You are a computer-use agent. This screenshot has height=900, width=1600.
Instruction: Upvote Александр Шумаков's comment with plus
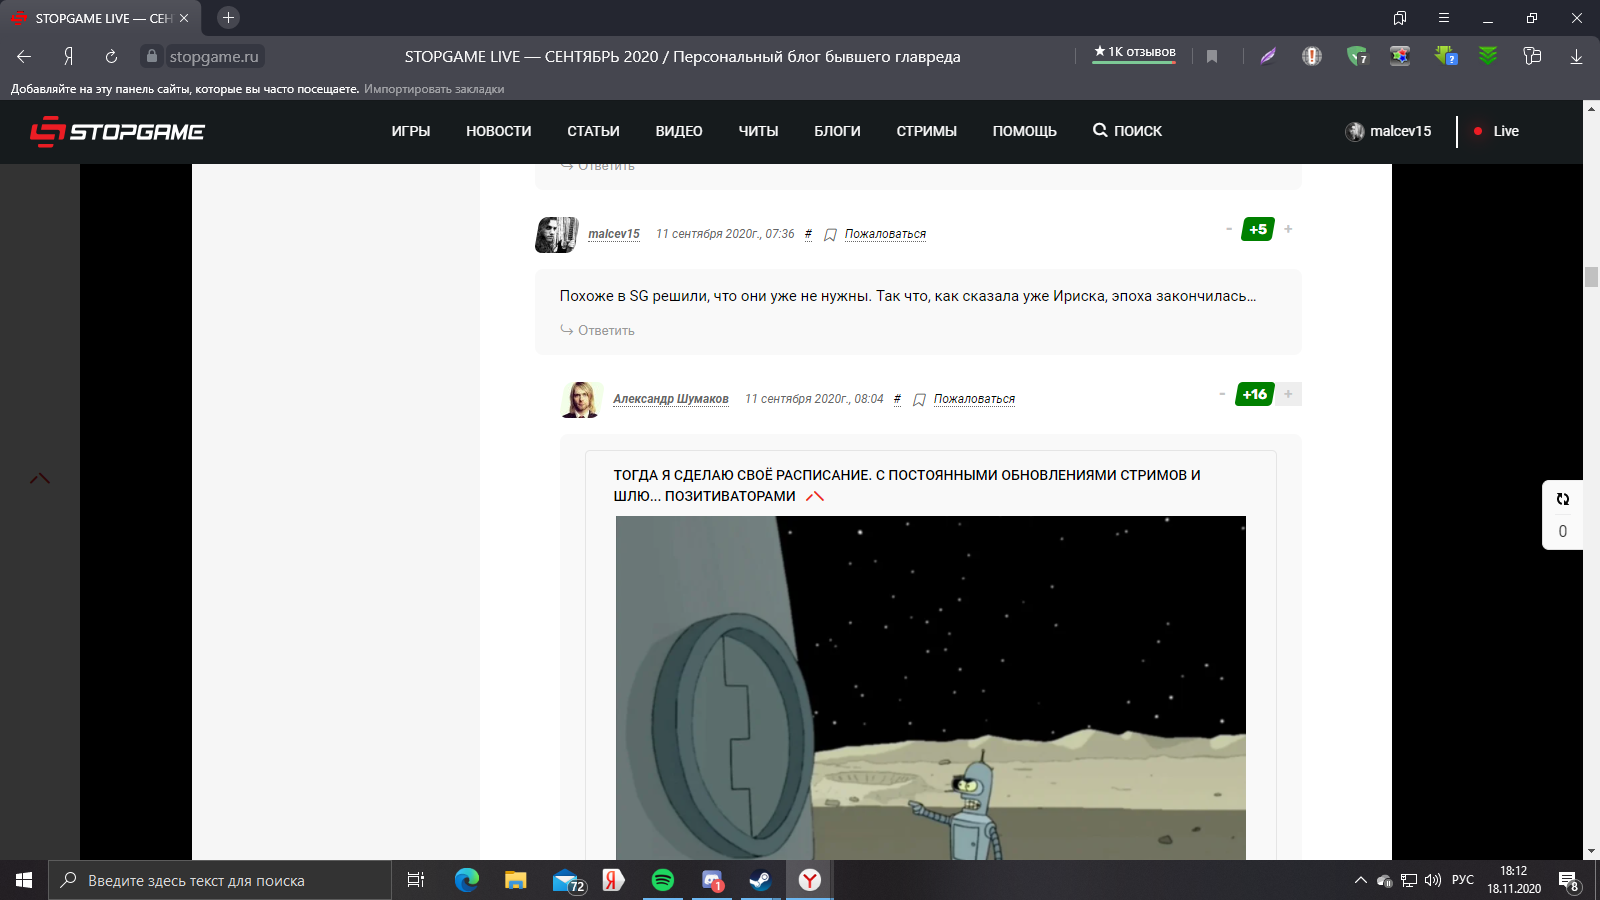coord(1288,394)
